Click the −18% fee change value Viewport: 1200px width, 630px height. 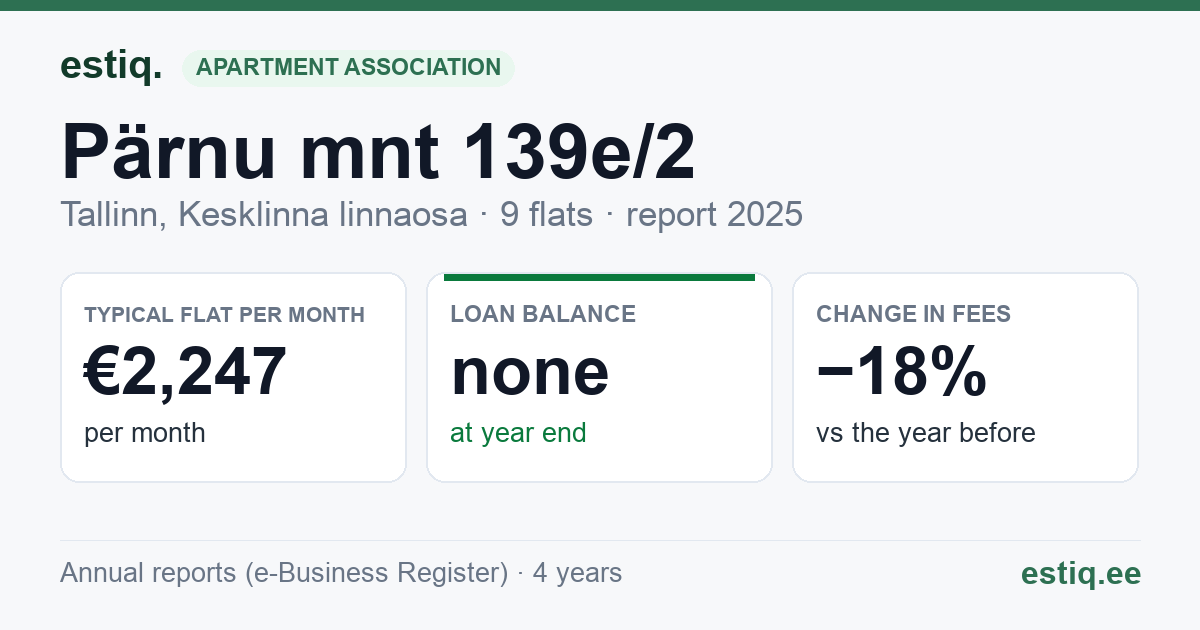coord(902,372)
